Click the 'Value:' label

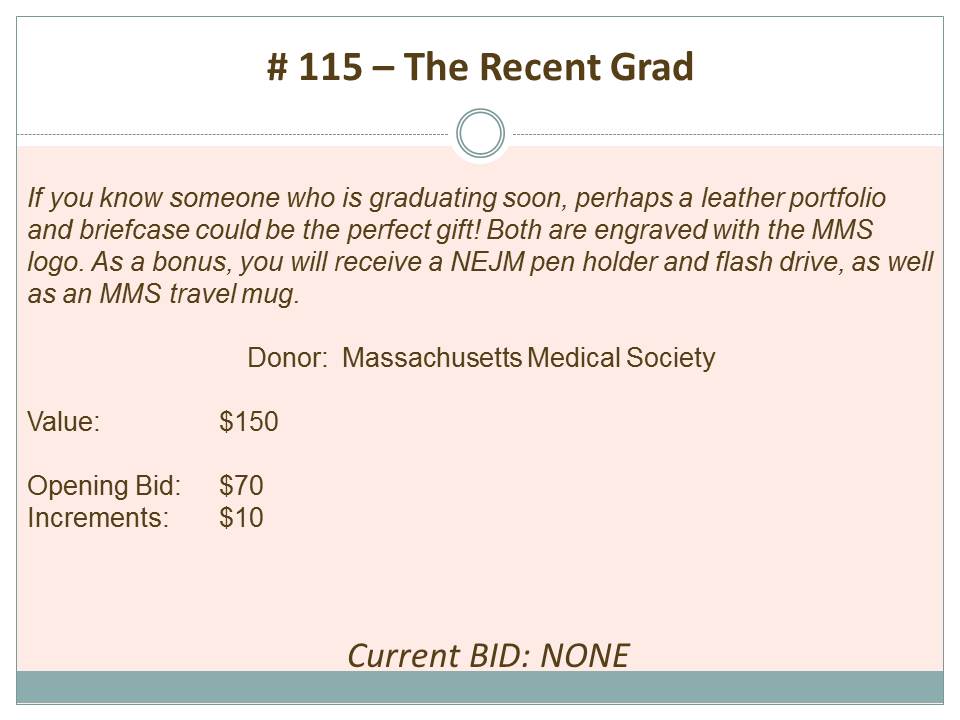64,421
